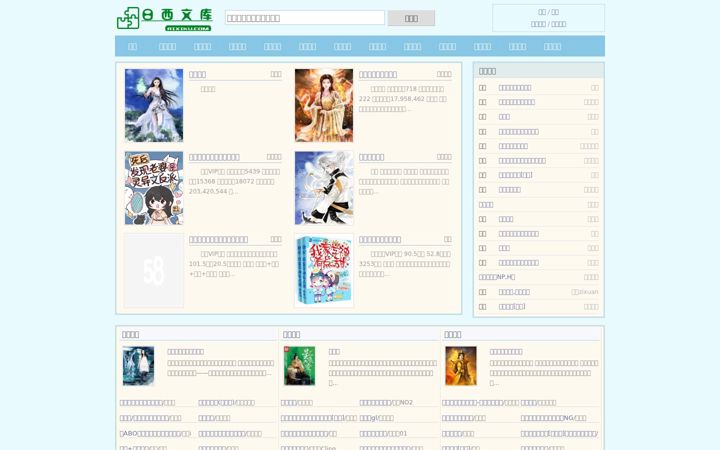
Task: Open the small cover of a woman in white among blue mist
Action: tap(138, 366)
